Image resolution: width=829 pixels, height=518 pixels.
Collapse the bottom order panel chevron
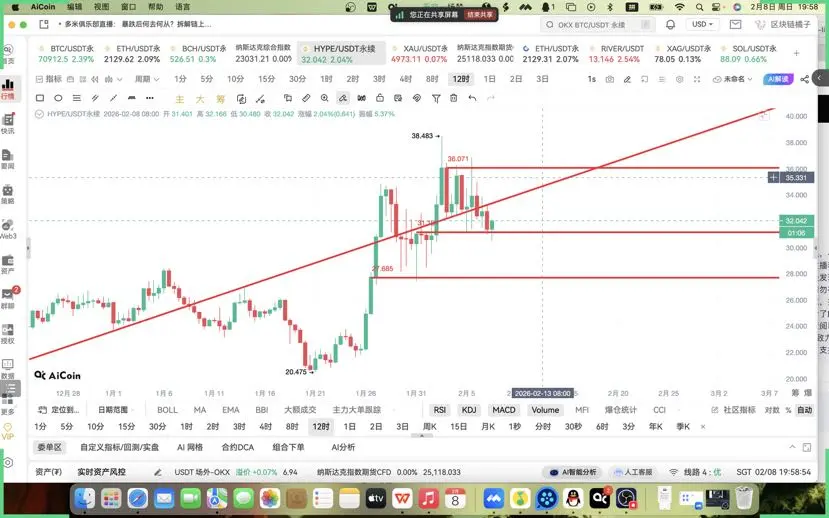tap(792, 447)
